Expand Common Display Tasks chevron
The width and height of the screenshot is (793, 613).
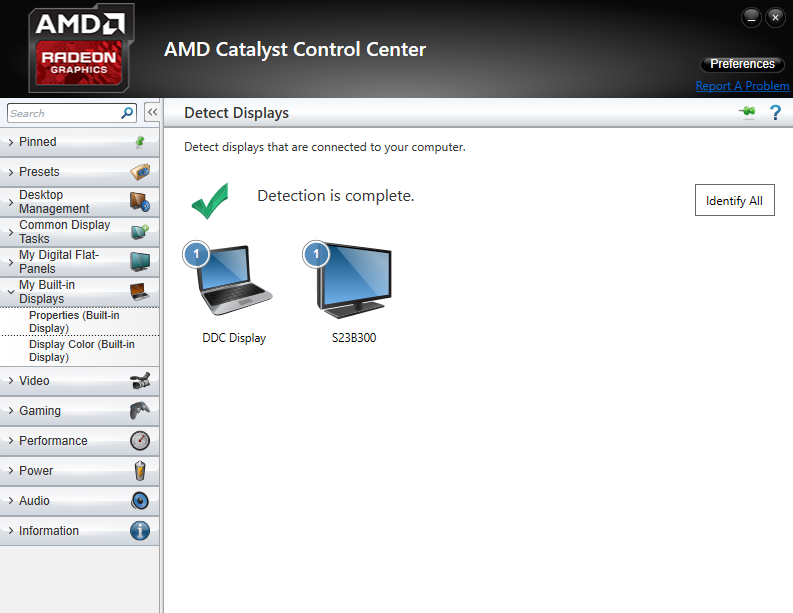tap(11, 232)
